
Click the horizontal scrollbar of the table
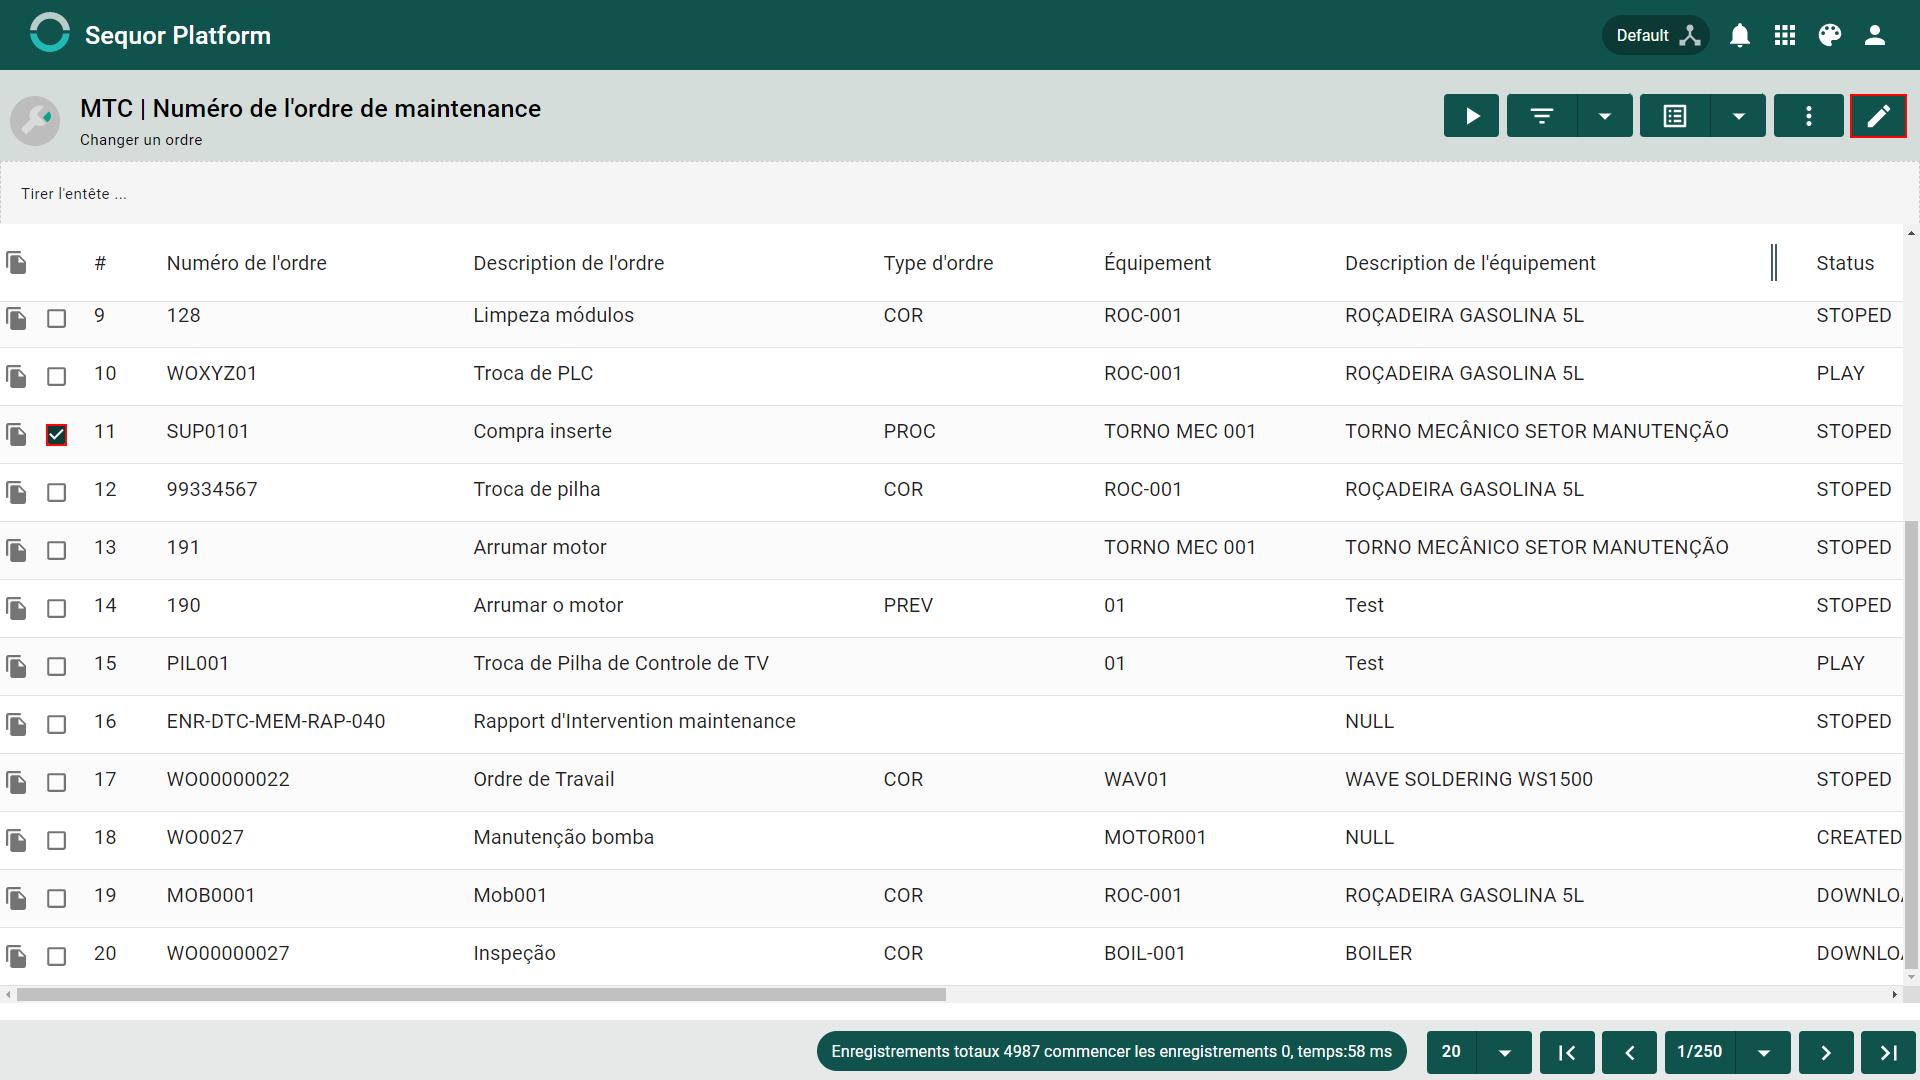(481, 995)
